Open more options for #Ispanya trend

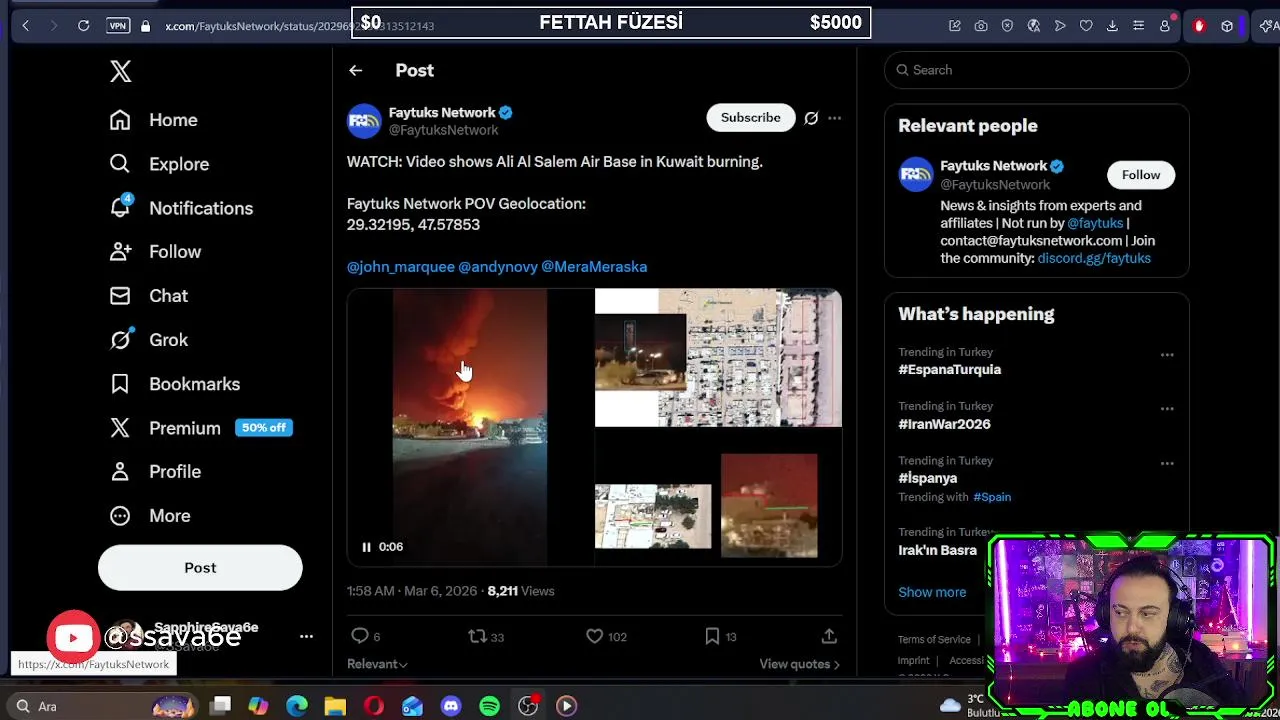click(x=1167, y=464)
